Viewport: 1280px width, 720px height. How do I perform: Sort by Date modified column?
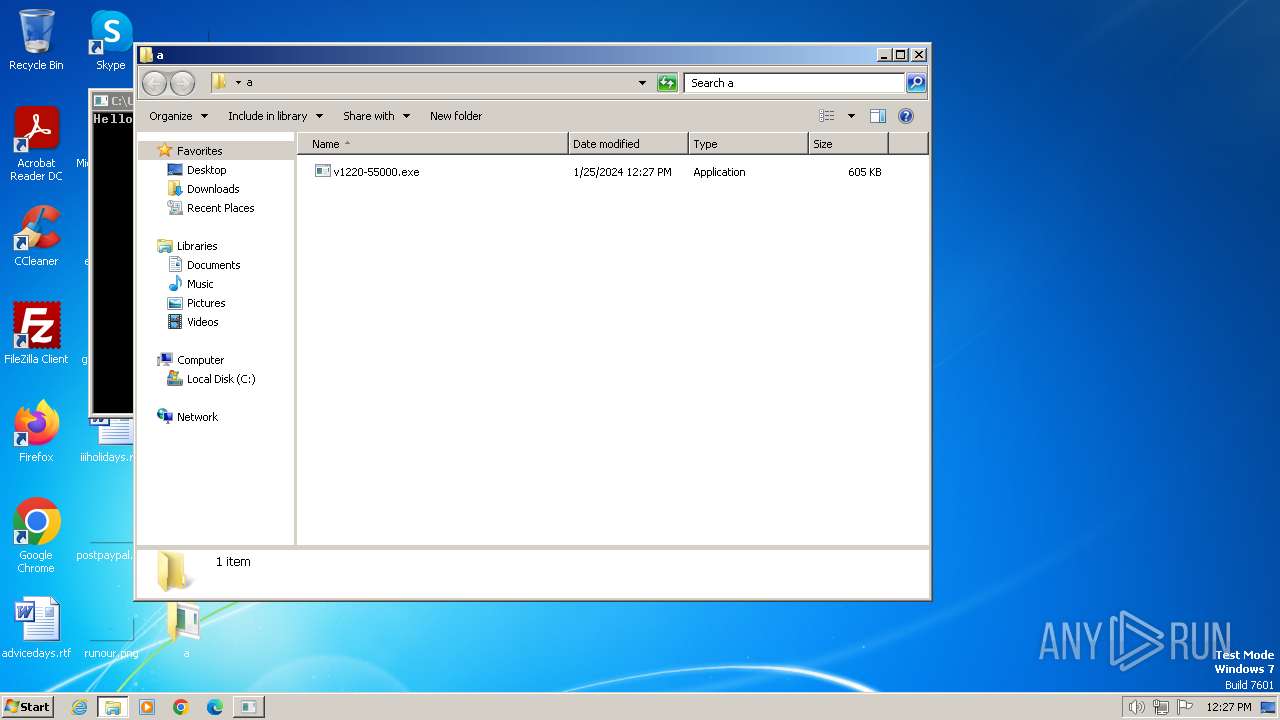click(x=628, y=144)
